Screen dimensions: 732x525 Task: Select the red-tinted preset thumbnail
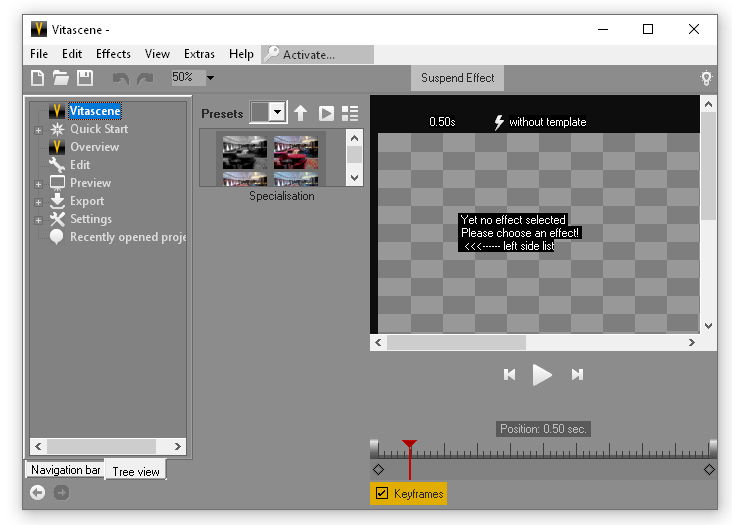[296, 152]
